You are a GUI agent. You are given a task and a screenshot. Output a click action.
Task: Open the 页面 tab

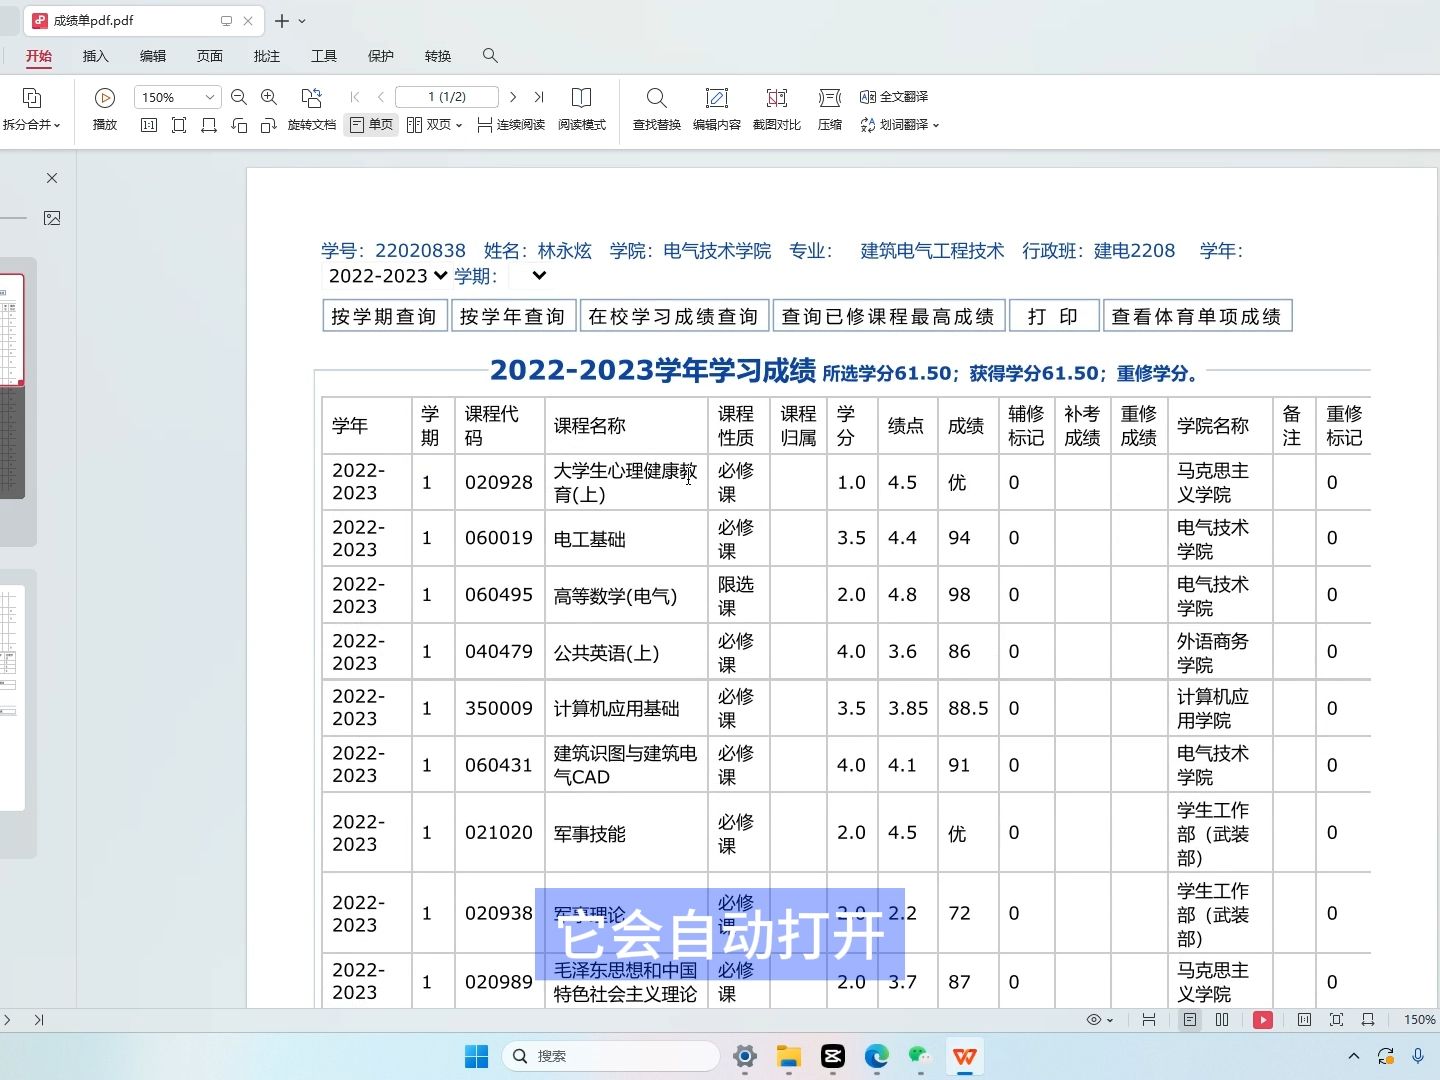coord(210,56)
